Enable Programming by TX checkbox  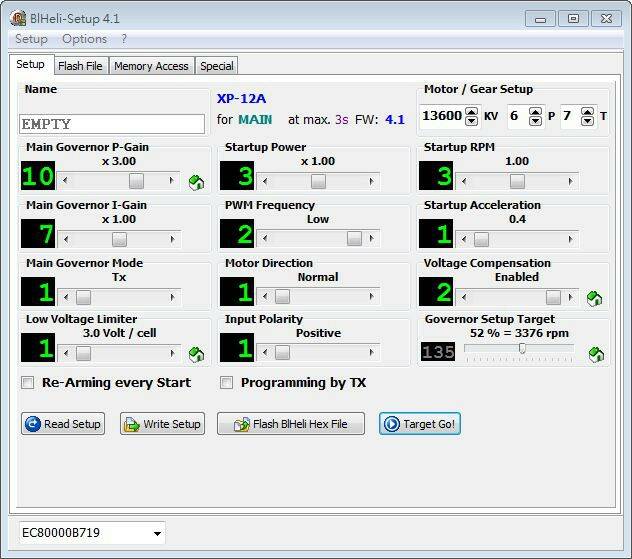pos(227,382)
